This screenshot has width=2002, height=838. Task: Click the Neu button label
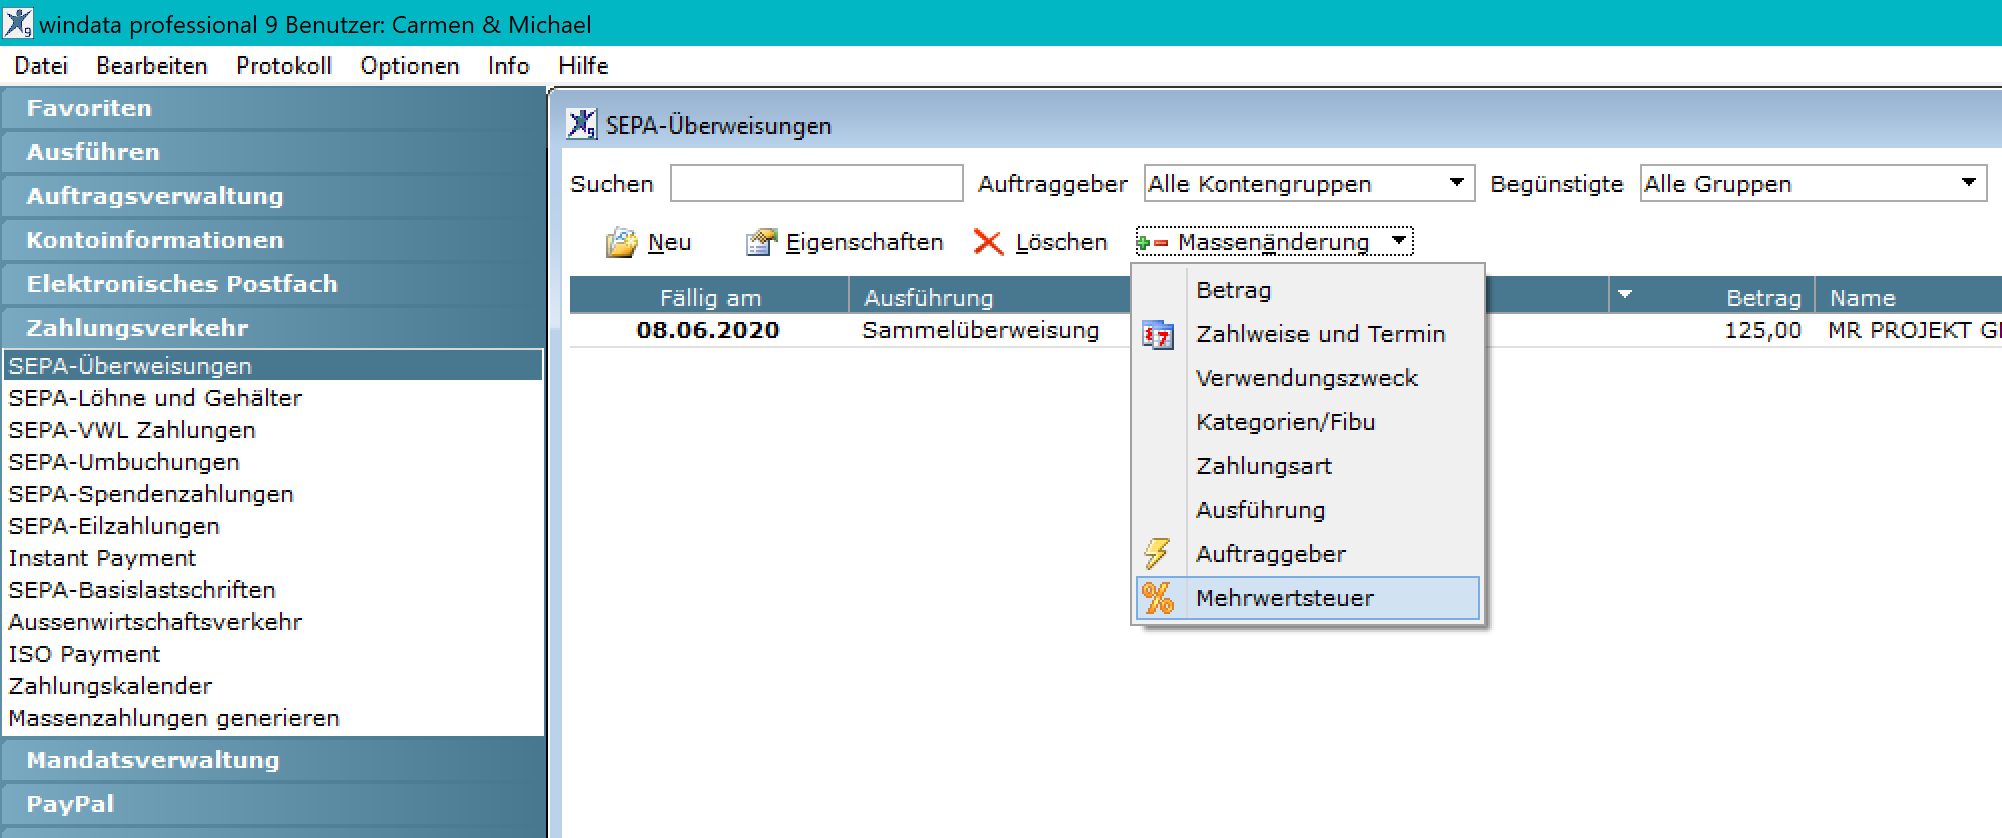[x=669, y=242]
